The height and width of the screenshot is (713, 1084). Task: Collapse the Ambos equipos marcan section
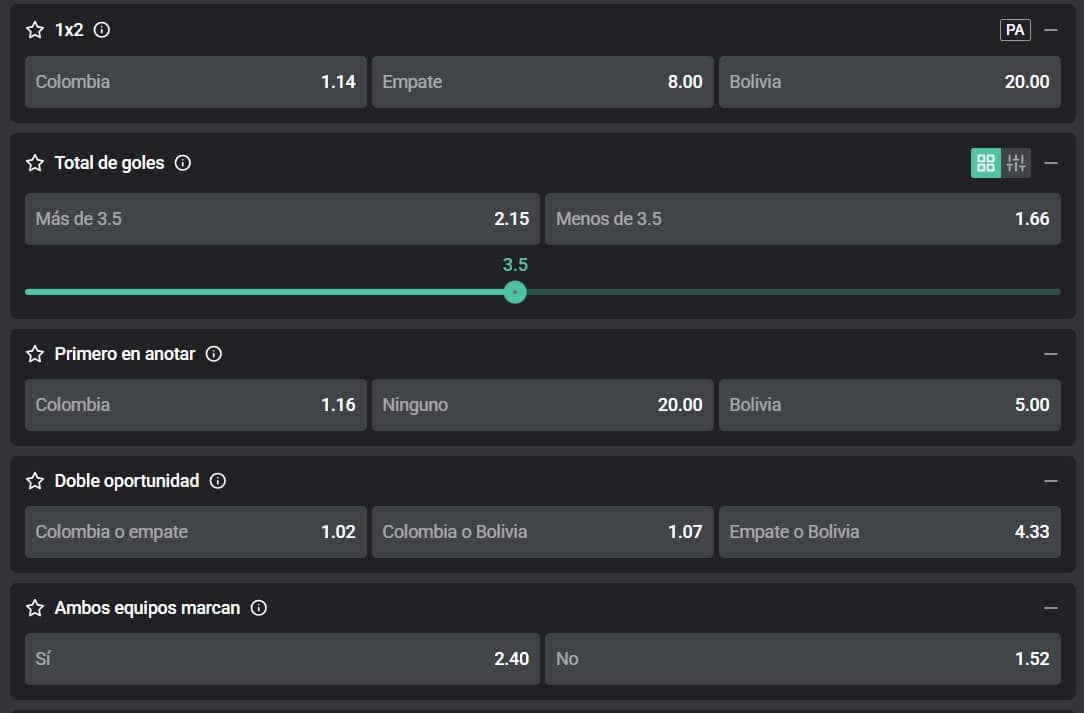pos(1050,608)
